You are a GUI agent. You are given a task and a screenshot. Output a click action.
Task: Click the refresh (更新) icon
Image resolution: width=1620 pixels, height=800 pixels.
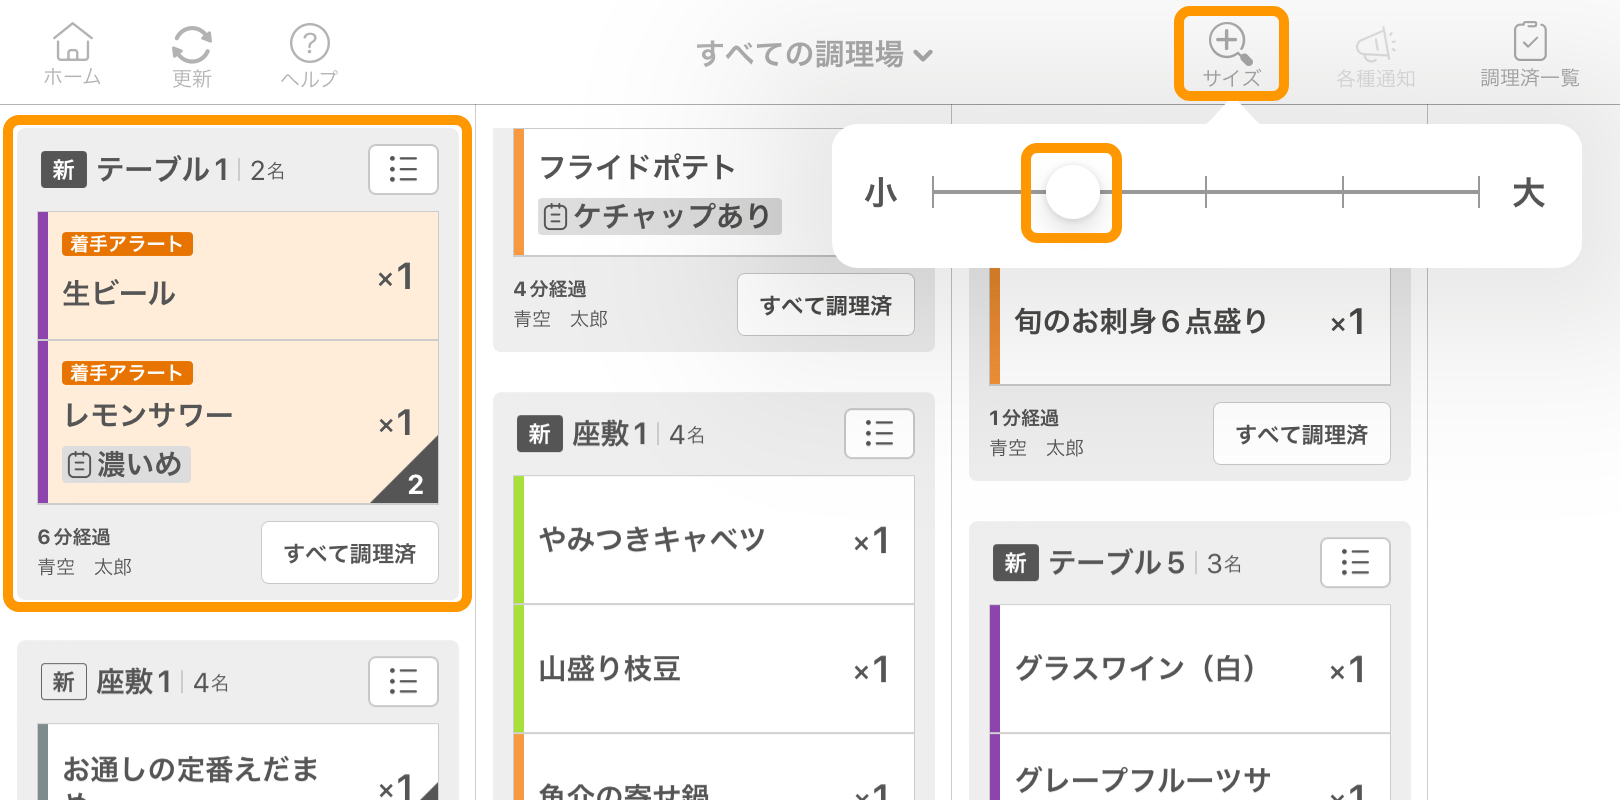pyautogui.click(x=191, y=56)
